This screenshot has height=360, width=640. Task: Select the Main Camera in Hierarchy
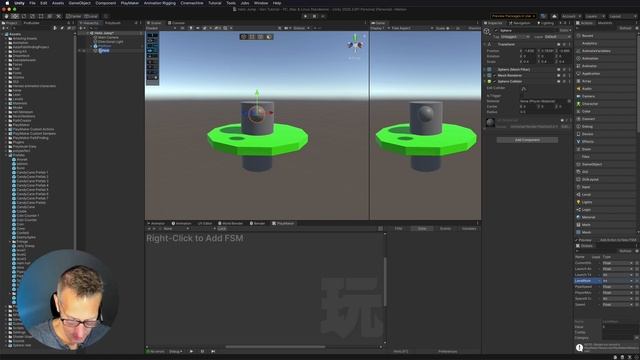(109, 38)
